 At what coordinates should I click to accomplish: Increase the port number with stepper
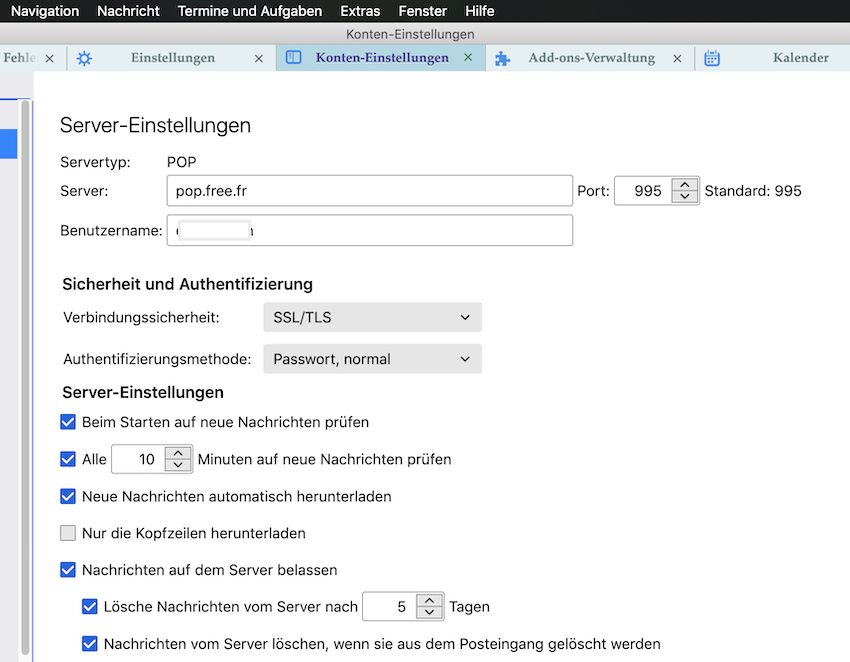point(684,185)
